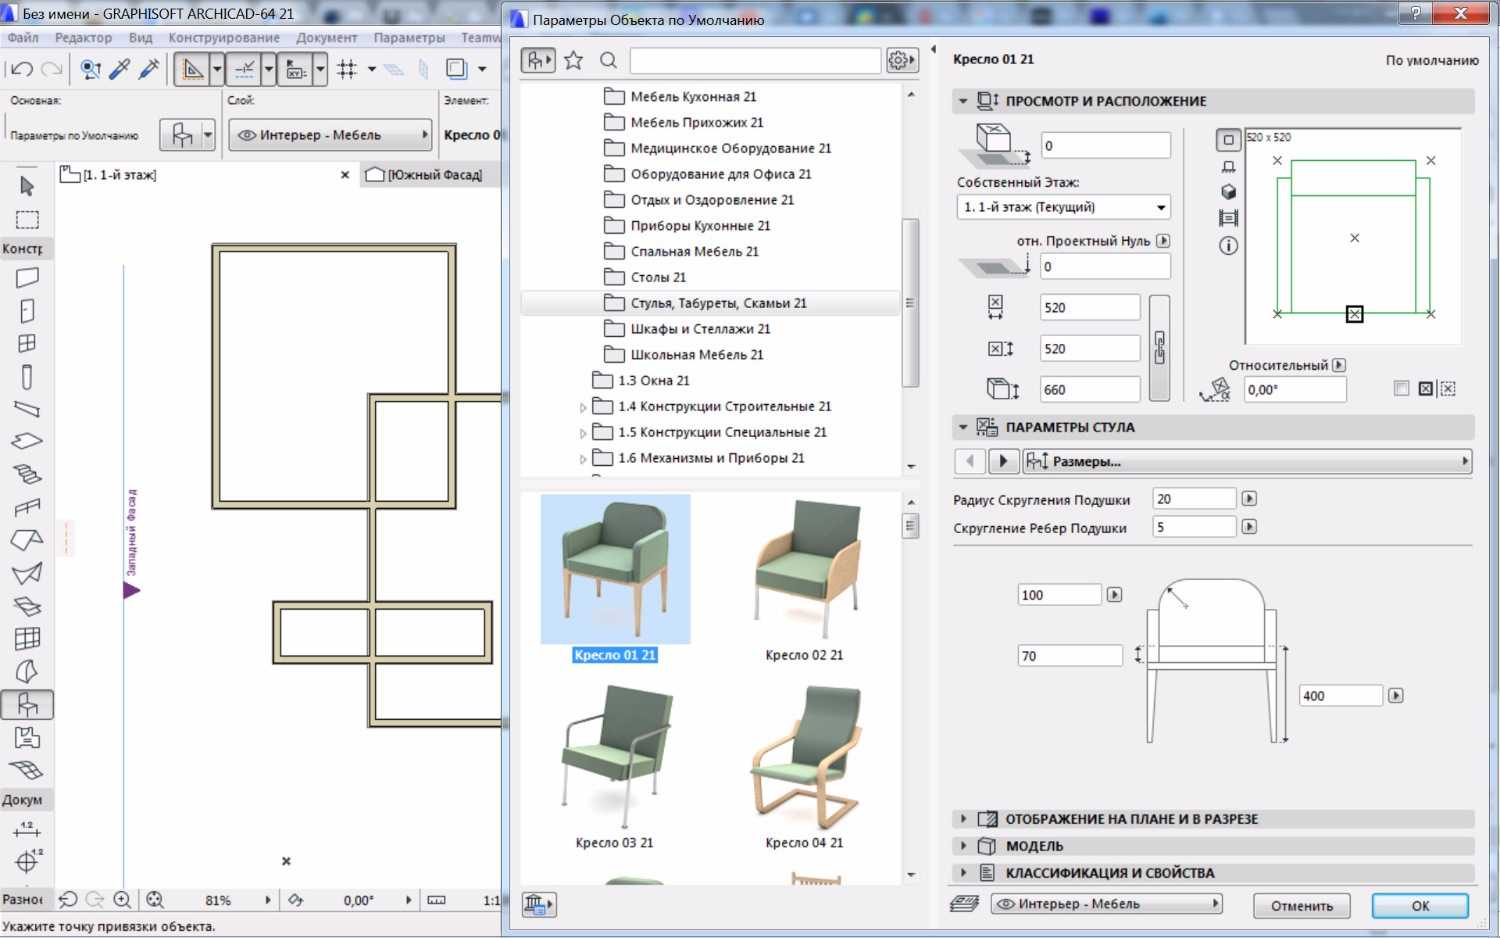
Task: Click the Undo arrow icon
Action: coord(22,69)
